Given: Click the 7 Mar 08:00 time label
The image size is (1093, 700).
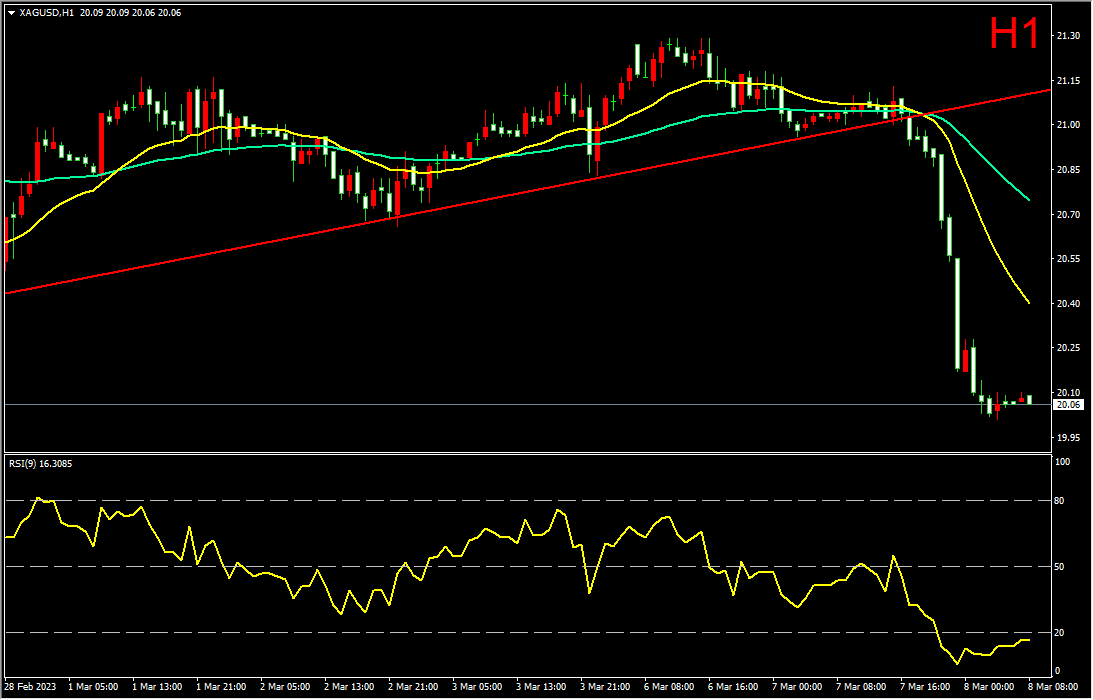Looking at the screenshot, I should 862,687.
